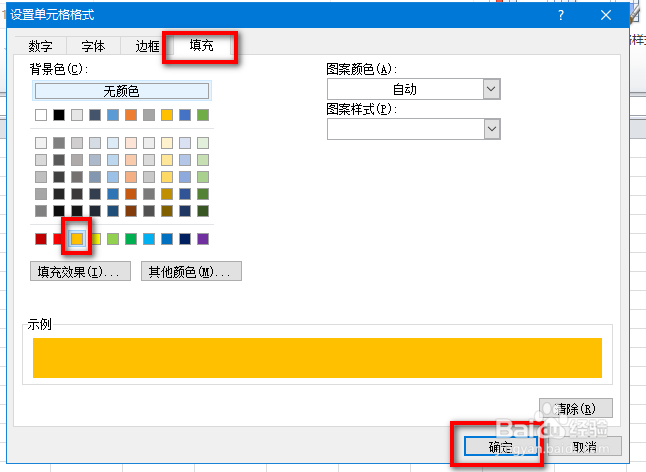The image size is (646, 472).
Task: Select the highlighted orange standard color swatch
Action: click(x=77, y=239)
